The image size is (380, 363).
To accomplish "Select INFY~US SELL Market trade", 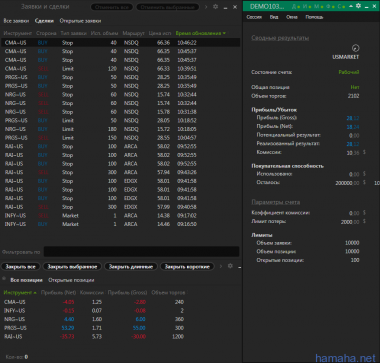I will (120, 216).
